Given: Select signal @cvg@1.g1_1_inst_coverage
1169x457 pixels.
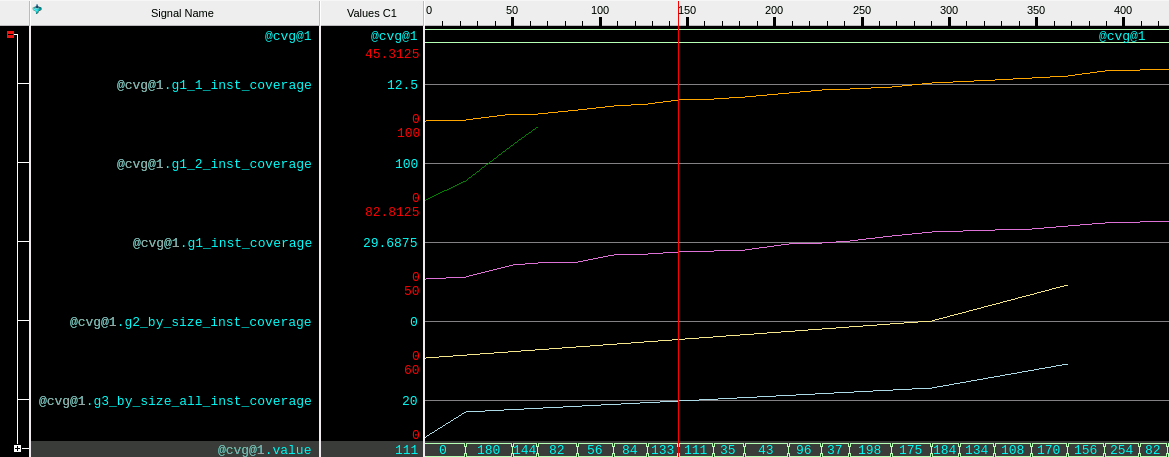Looking at the screenshot, I should click(x=214, y=85).
